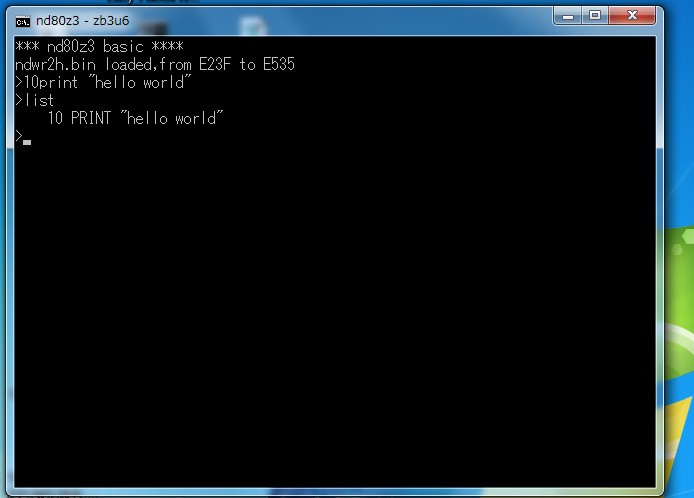Click the empty black console area
This screenshot has width=694, height=498.
(335, 310)
